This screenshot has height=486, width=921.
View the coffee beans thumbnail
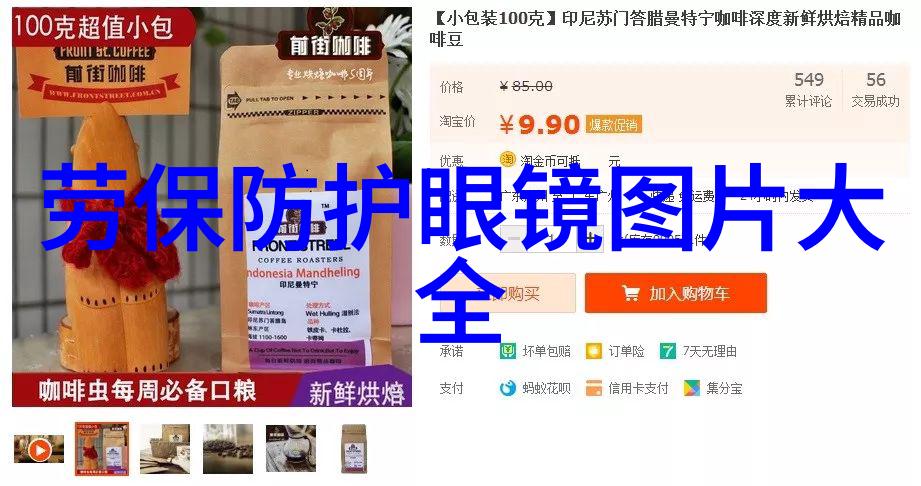[x=228, y=448]
